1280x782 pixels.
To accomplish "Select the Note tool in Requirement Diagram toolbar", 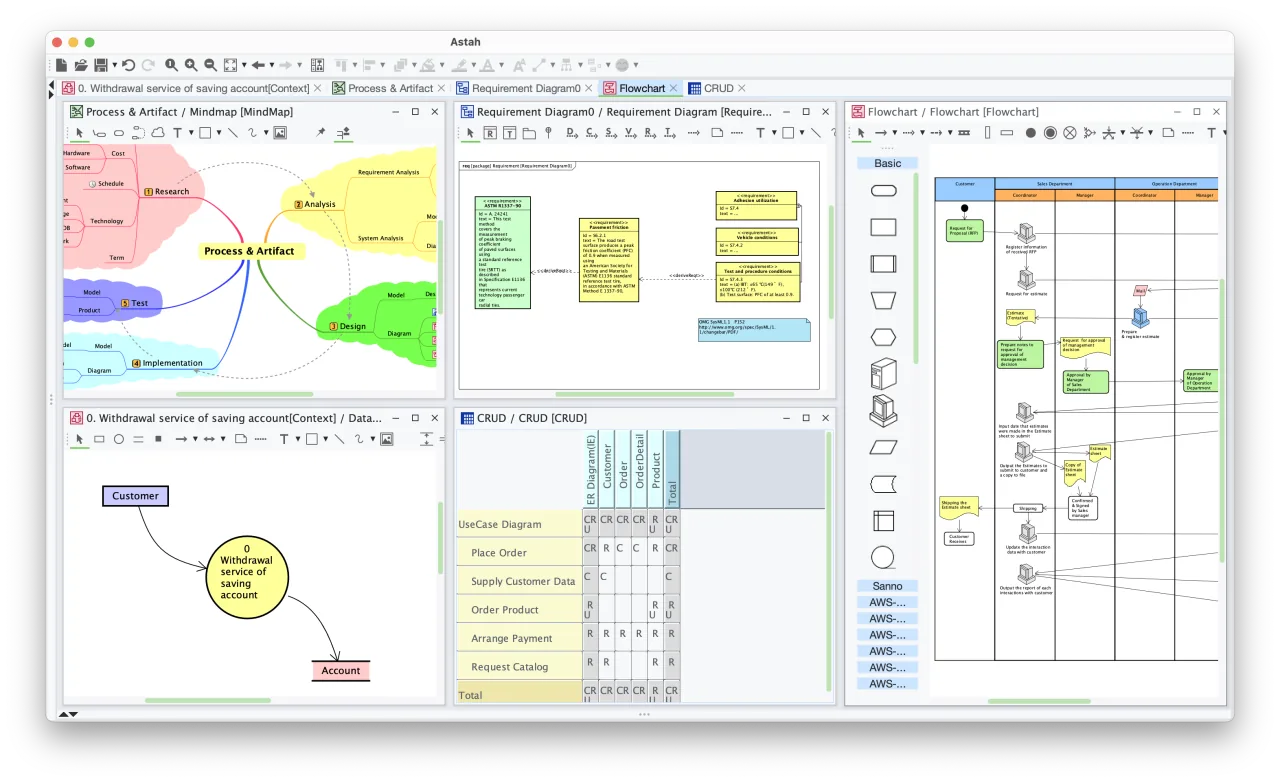I will 717,132.
